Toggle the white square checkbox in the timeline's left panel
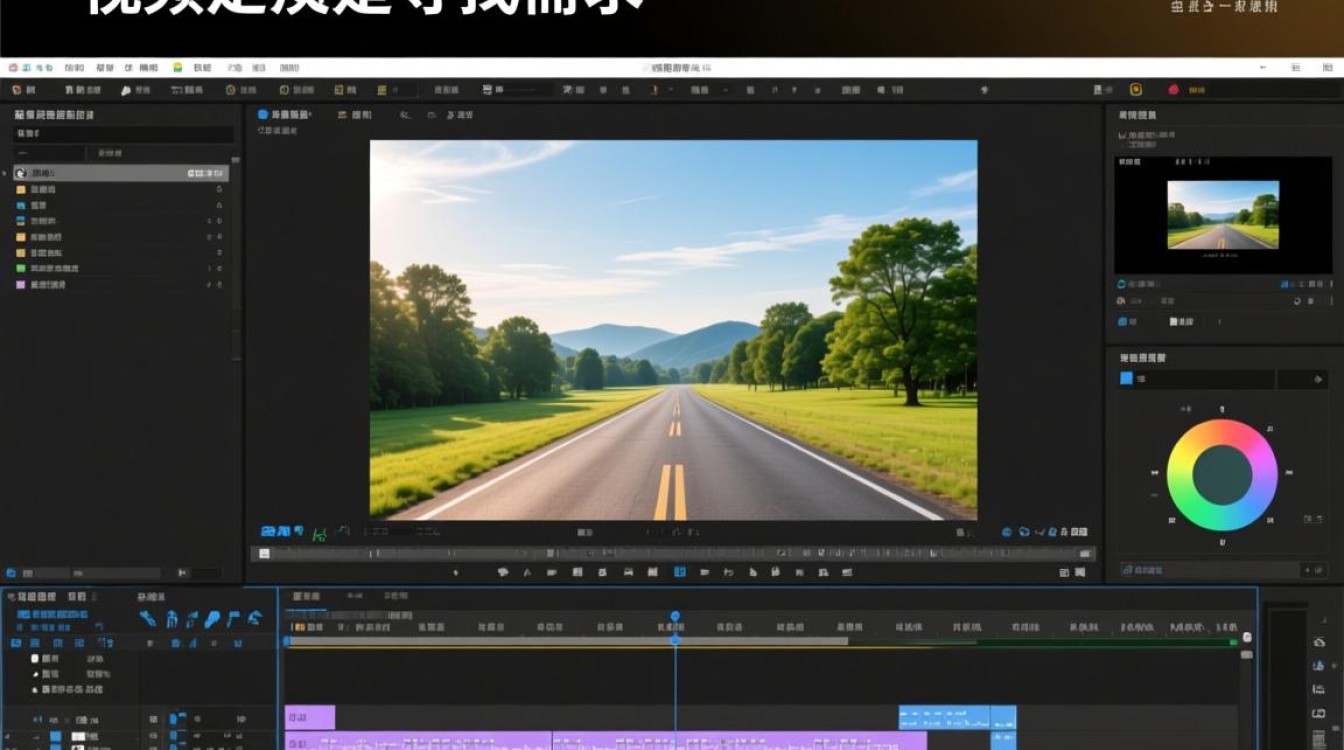1344x750 pixels. pos(35,659)
